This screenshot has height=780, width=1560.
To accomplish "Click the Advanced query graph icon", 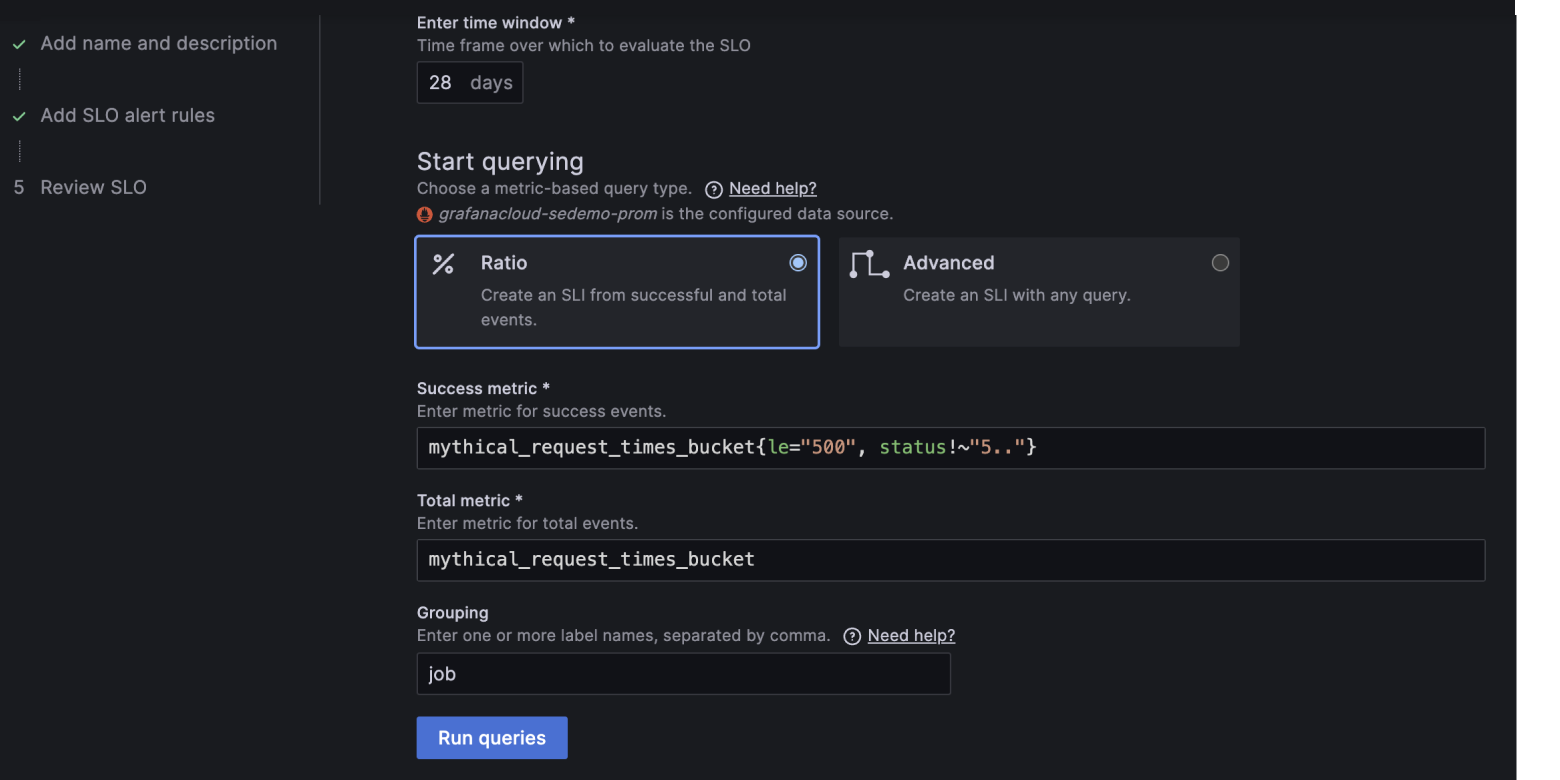I will 868,263.
